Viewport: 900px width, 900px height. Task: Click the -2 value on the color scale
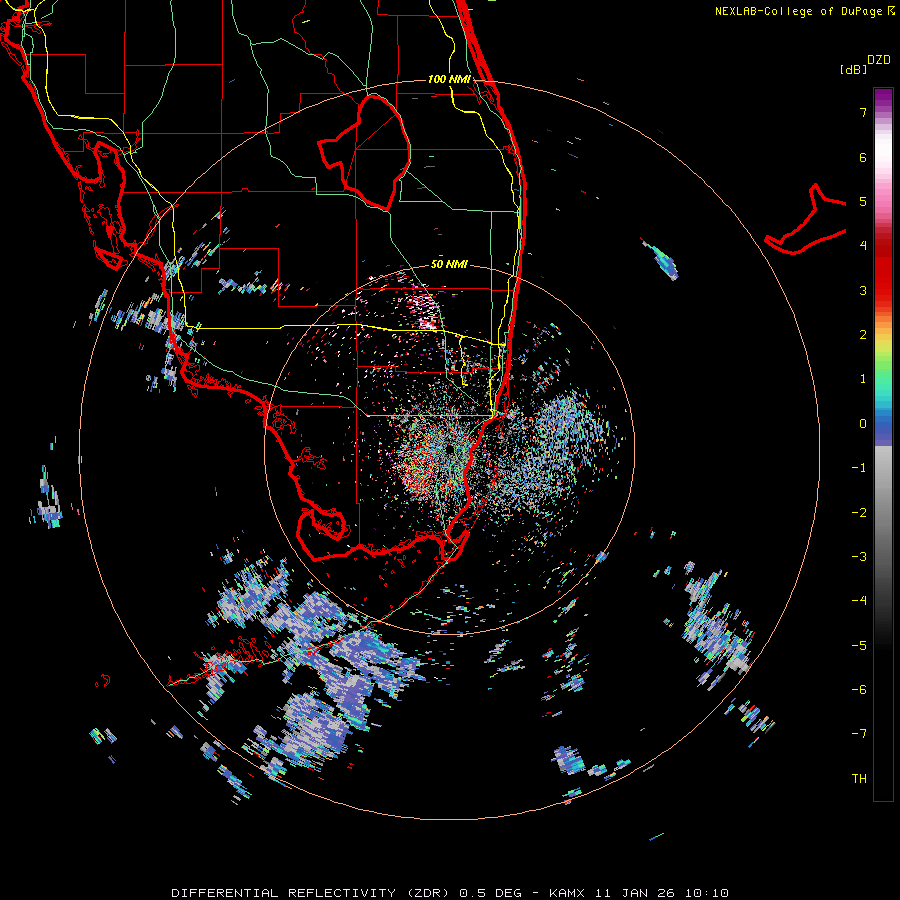click(859, 513)
